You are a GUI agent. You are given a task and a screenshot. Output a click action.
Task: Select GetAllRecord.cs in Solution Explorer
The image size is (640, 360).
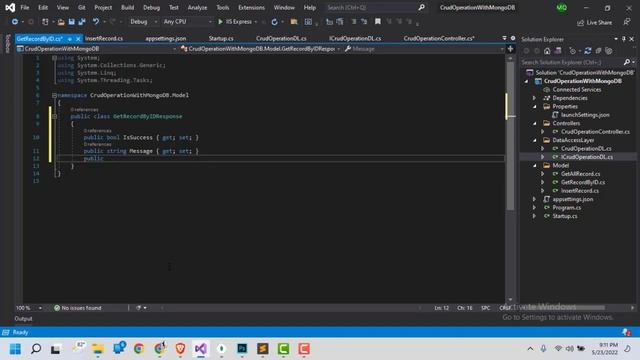coord(580,174)
